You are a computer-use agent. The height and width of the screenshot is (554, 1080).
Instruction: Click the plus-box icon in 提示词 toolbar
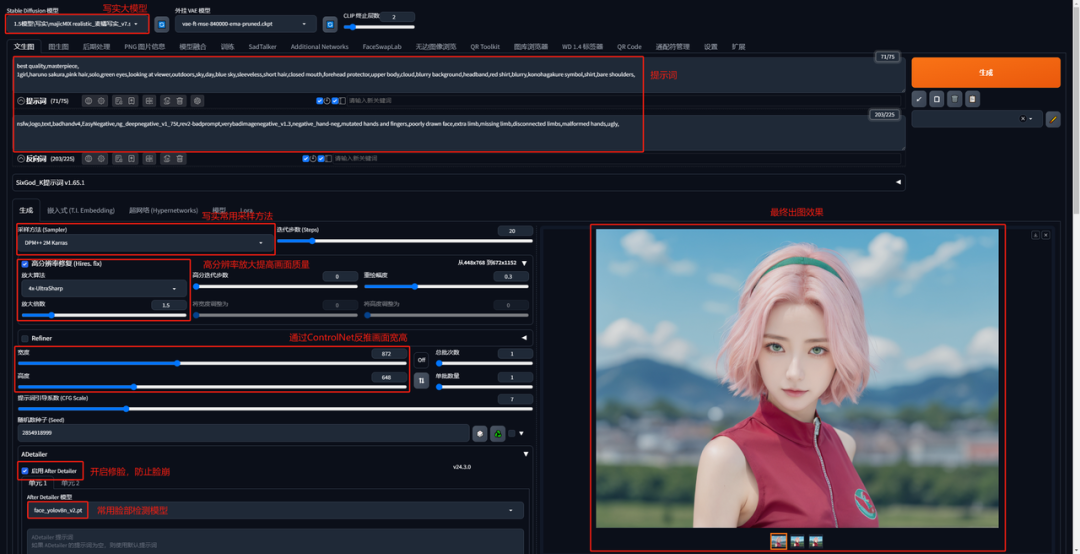(x=132, y=101)
